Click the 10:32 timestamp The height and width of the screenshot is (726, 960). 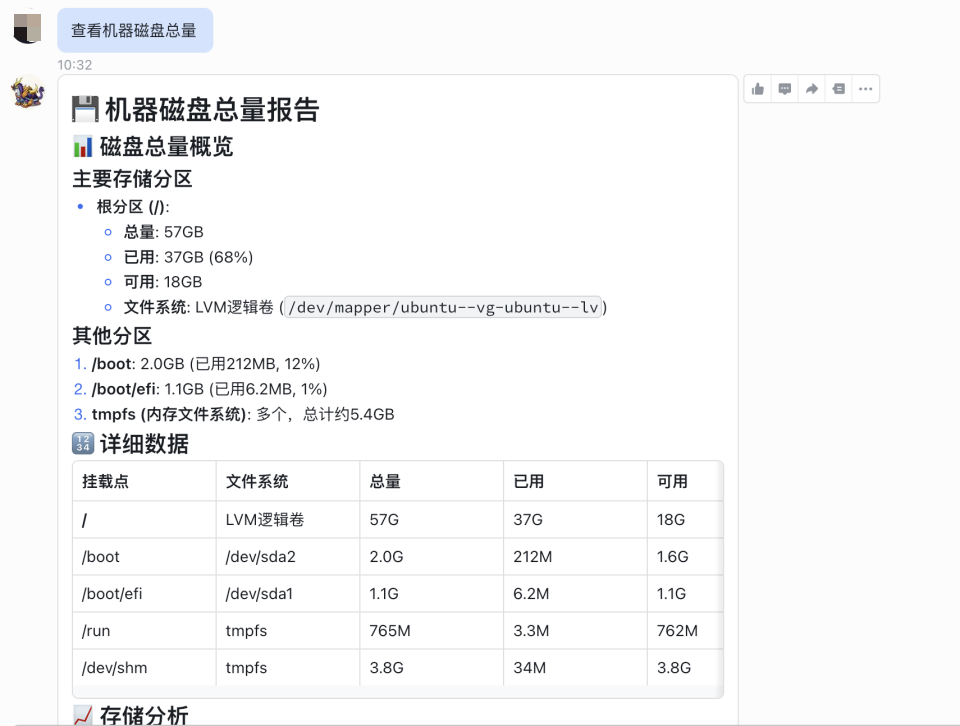pos(75,65)
